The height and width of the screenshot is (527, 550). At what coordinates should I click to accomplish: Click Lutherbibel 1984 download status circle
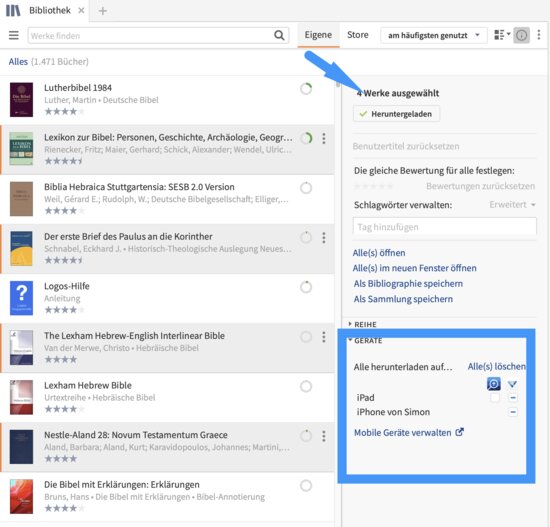pyautogui.click(x=306, y=89)
